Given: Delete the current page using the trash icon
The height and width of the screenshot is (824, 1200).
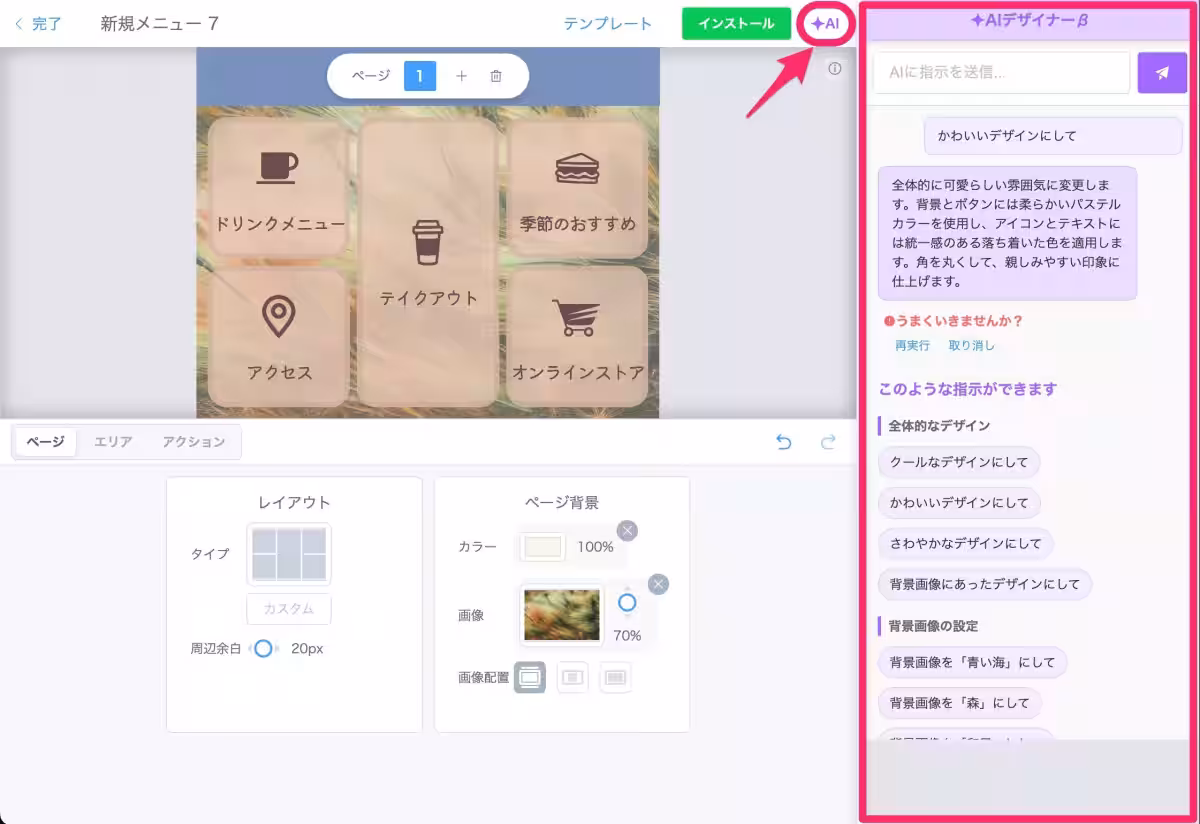Looking at the screenshot, I should pyautogui.click(x=496, y=75).
